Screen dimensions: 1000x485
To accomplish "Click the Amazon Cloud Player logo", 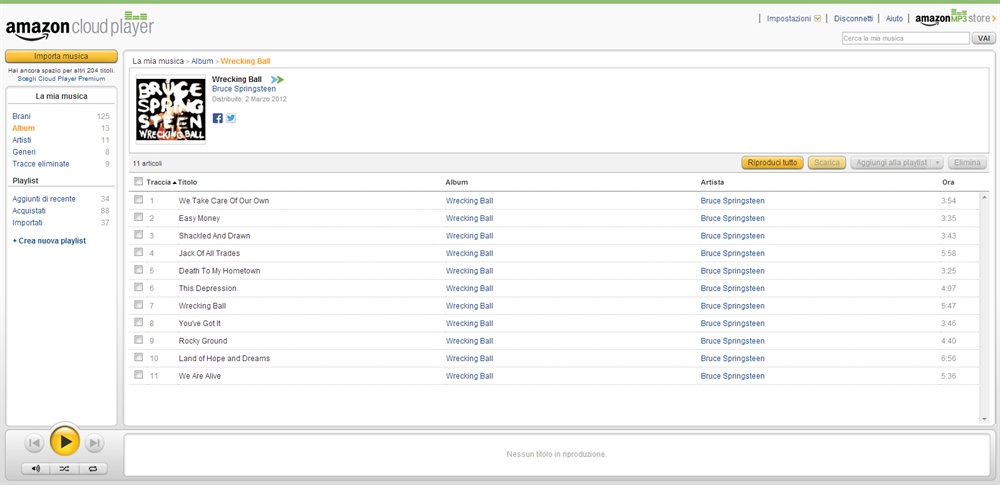I will click(x=80, y=26).
